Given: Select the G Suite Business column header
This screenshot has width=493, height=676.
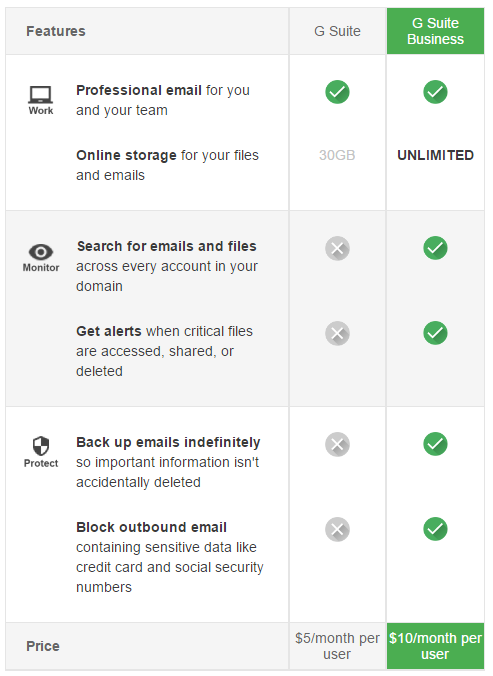Looking at the screenshot, I should click(435, 31).
